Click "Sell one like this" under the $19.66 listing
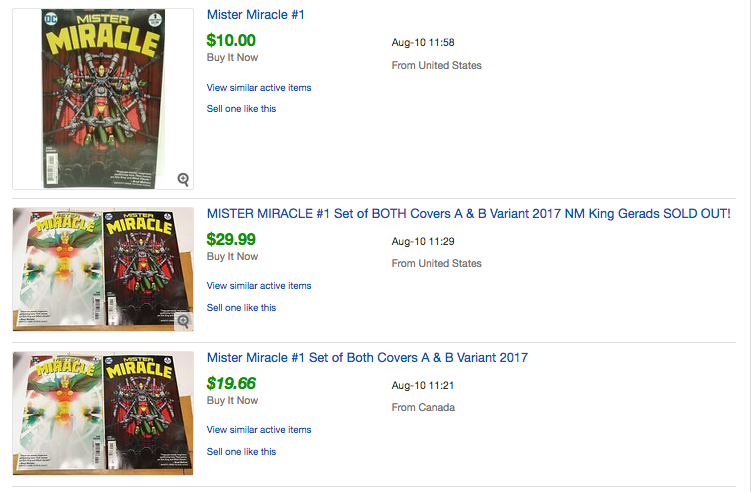Viewport: 751px width, 492px height. click(x=241, y=452)
